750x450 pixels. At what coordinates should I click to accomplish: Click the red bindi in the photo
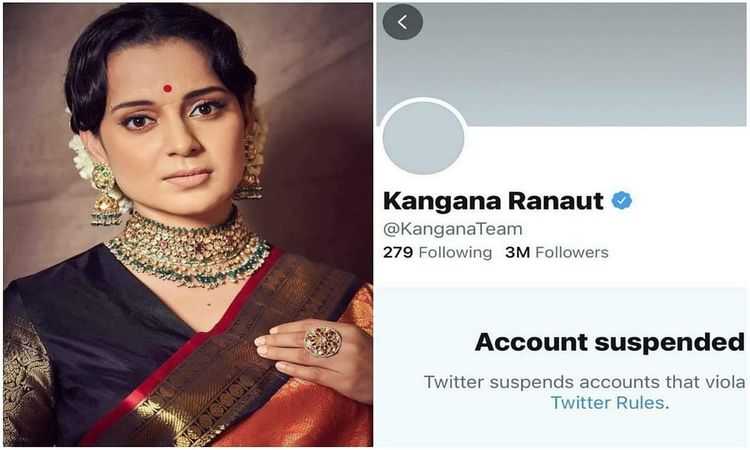(167, 88)
